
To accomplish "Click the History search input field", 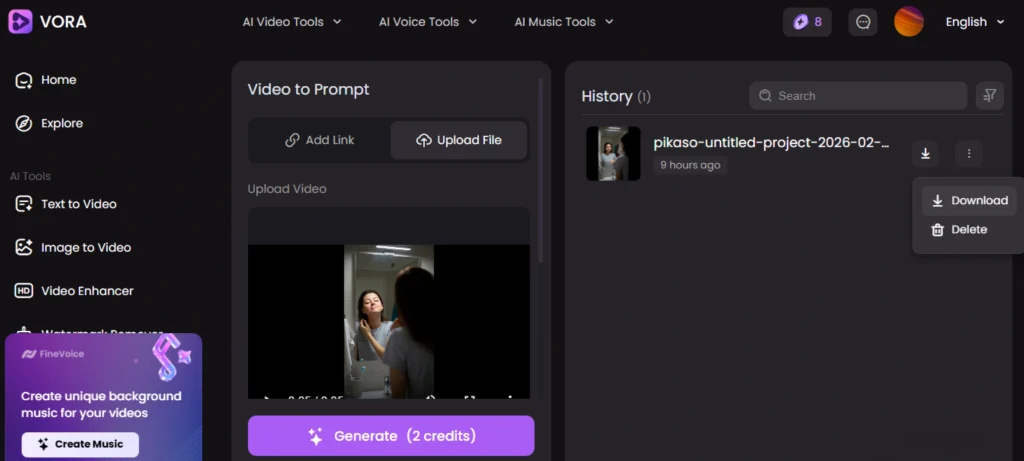I will tap(858, 96).
